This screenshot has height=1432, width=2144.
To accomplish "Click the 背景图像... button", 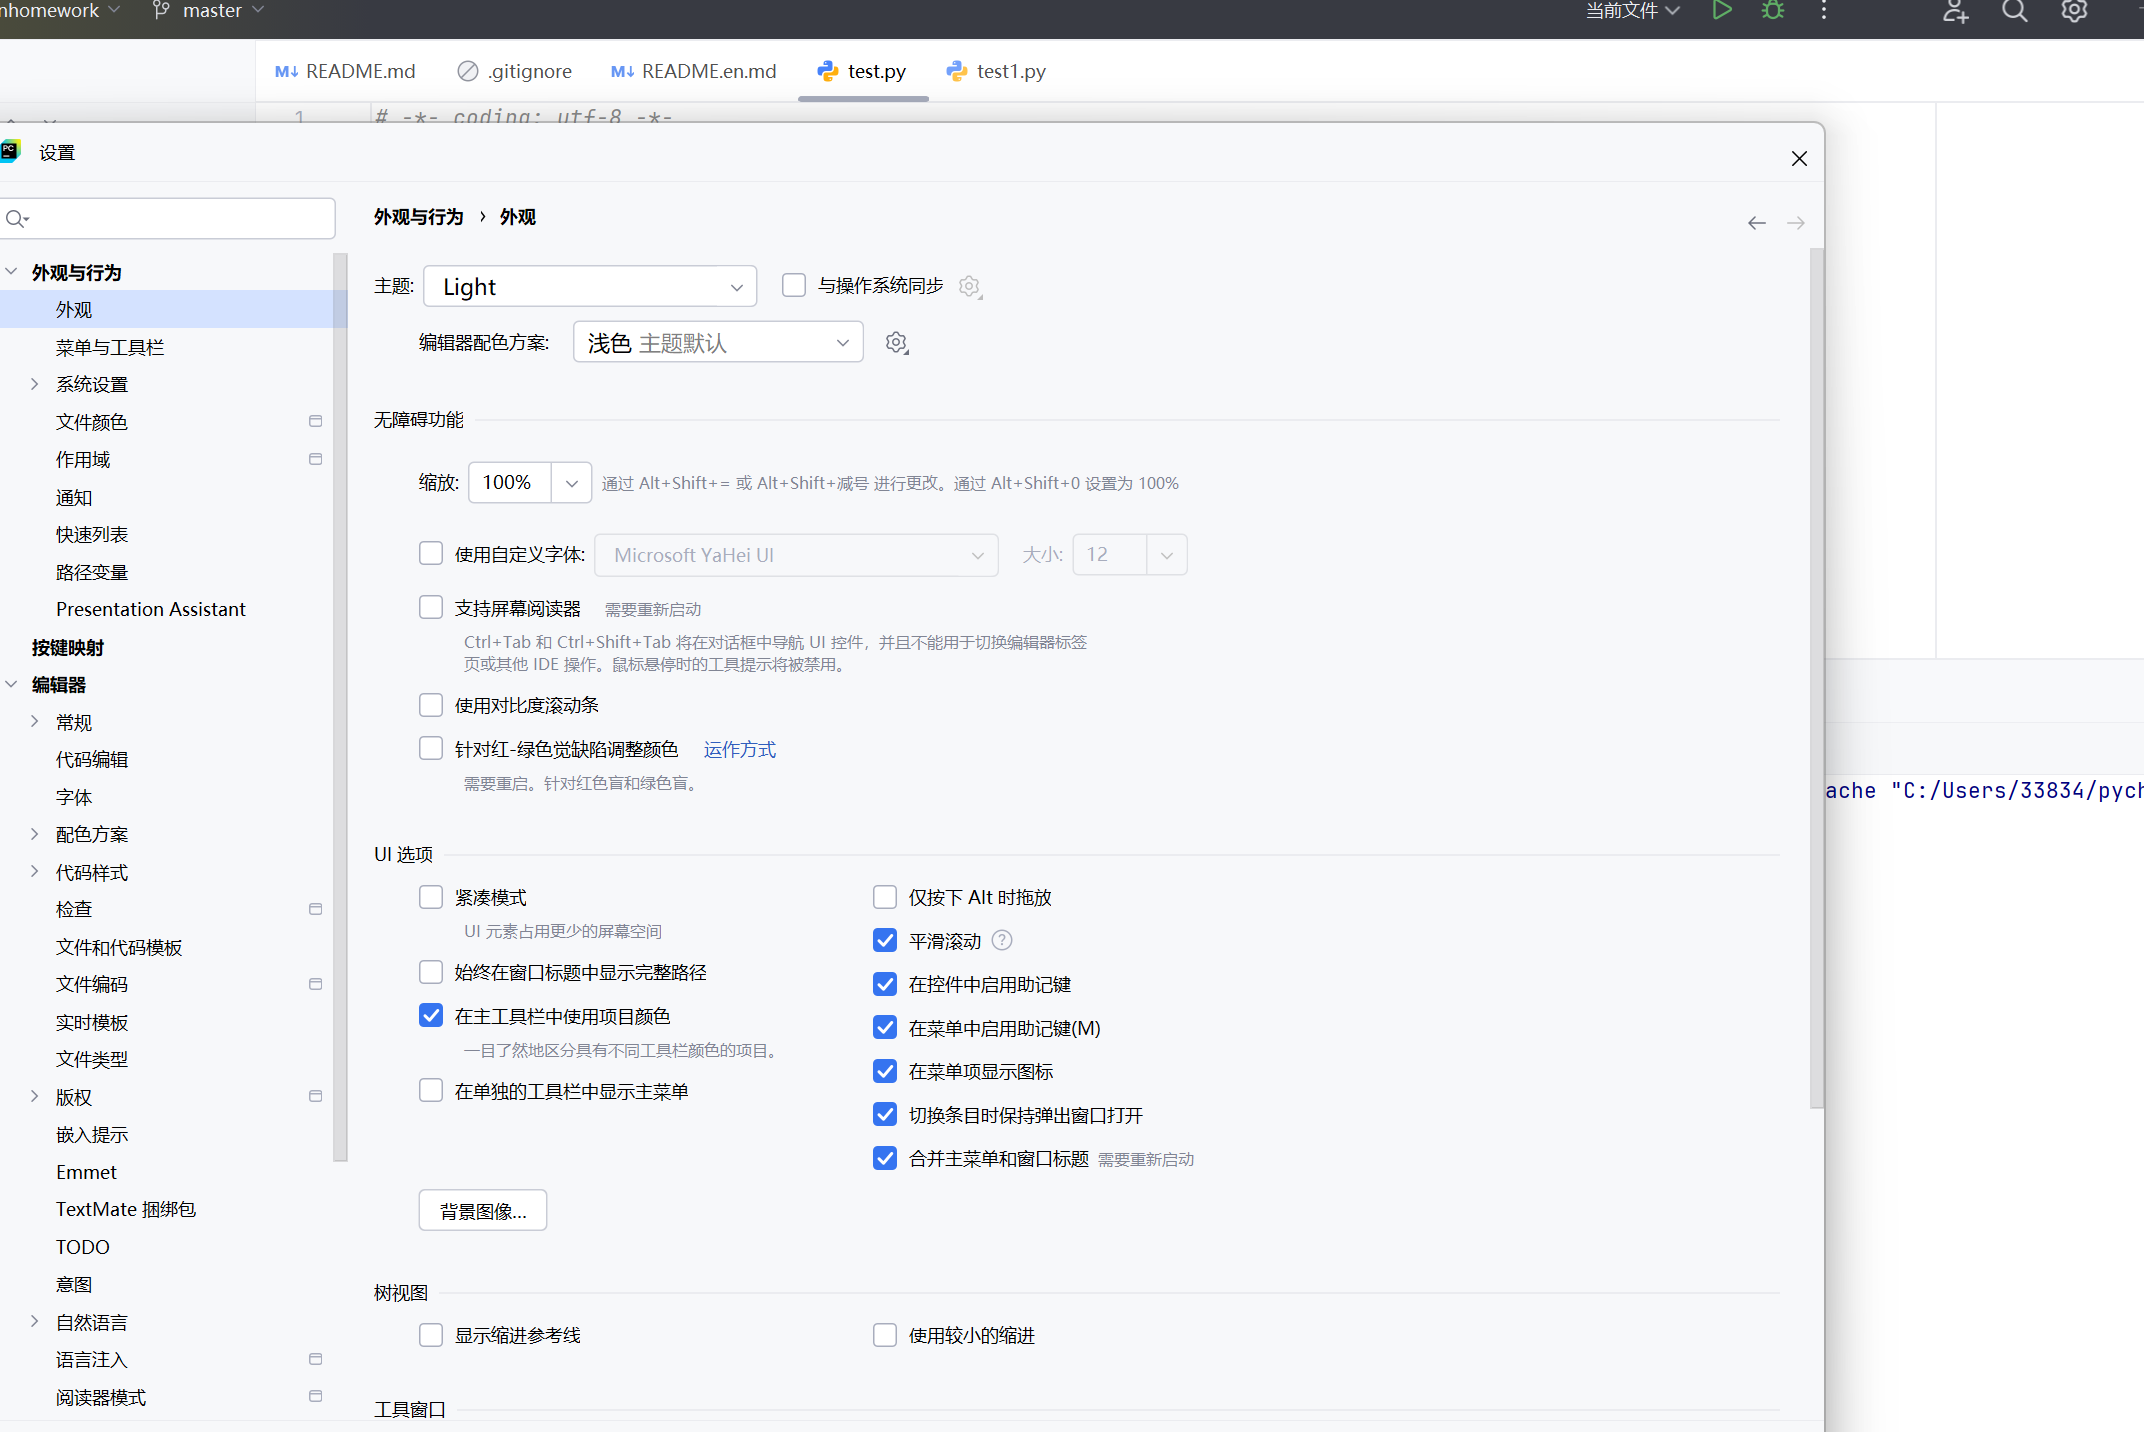I will pos(482,1211).
